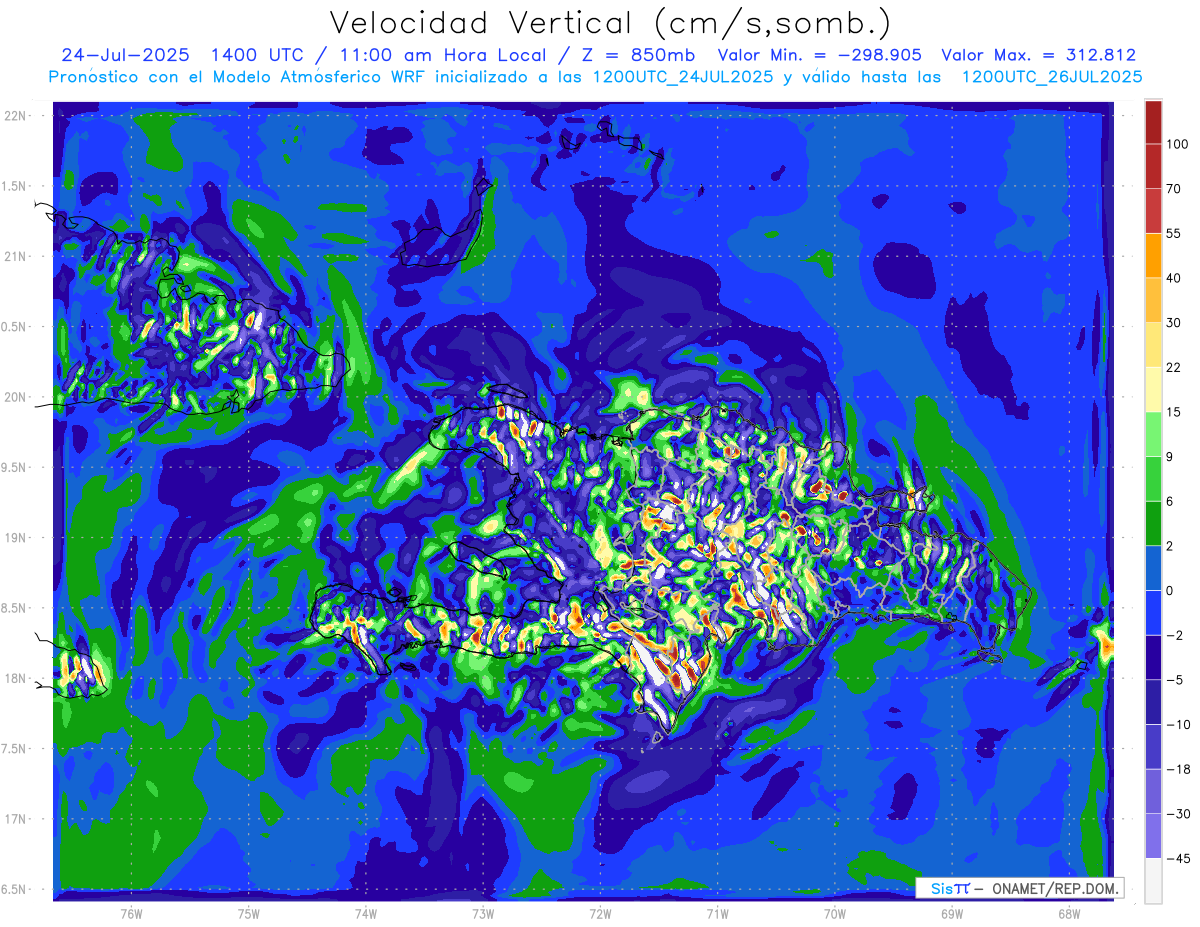Click the 70W longitude label
This screenshot has width=1200, height=927.
(834, 914)
